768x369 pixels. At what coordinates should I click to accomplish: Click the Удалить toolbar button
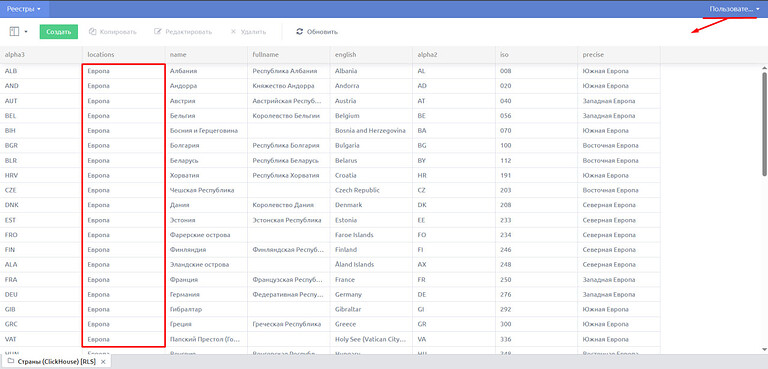click(248, 32)
